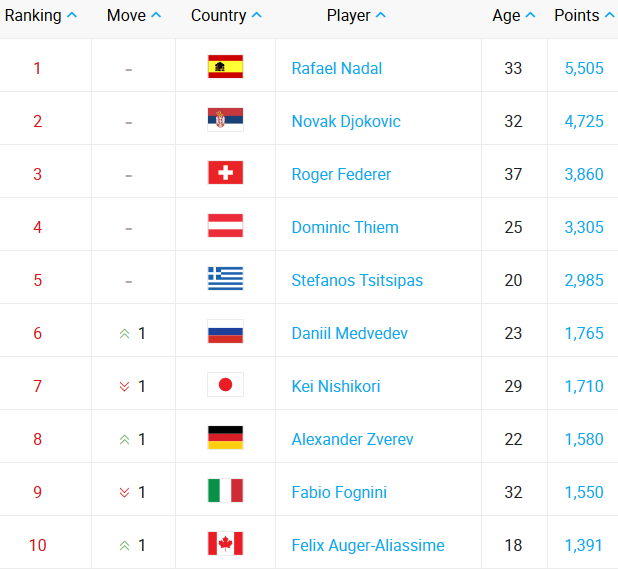Click the Italy flag icon
Image resolution: width=618 pixels, height=569 pixels.
[x=225, y=492]
